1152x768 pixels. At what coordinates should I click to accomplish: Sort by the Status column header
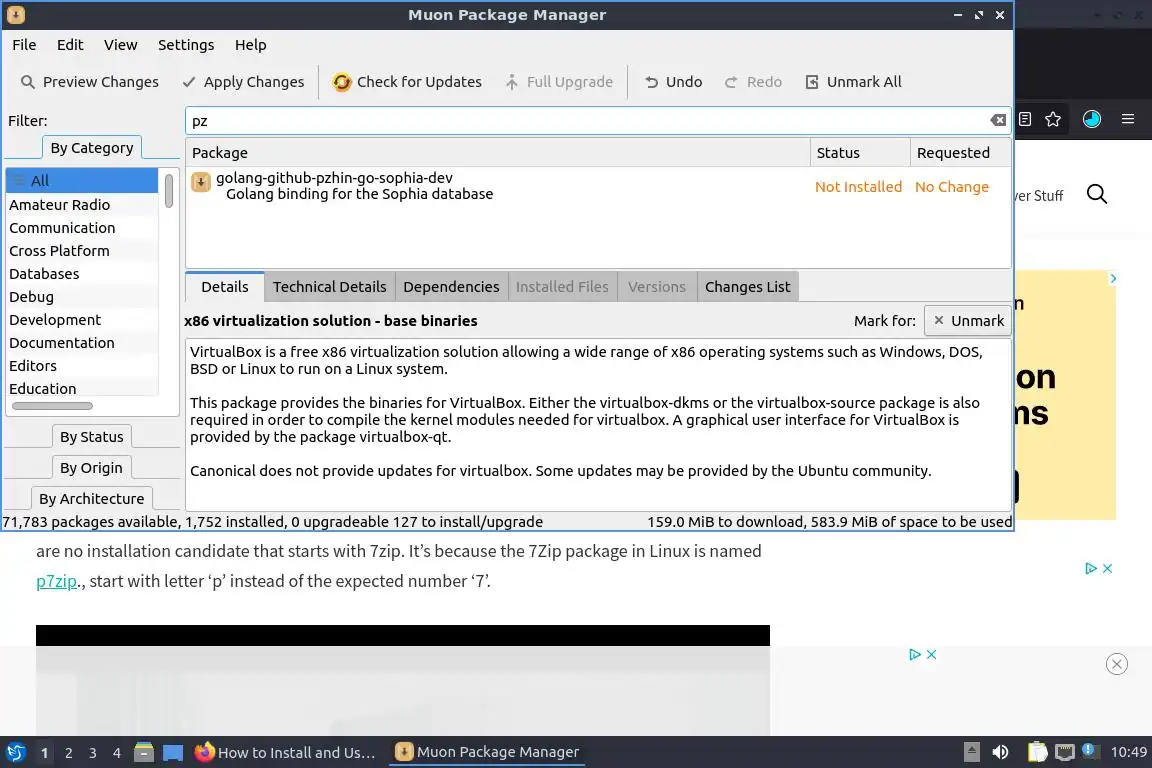point(860,153)
